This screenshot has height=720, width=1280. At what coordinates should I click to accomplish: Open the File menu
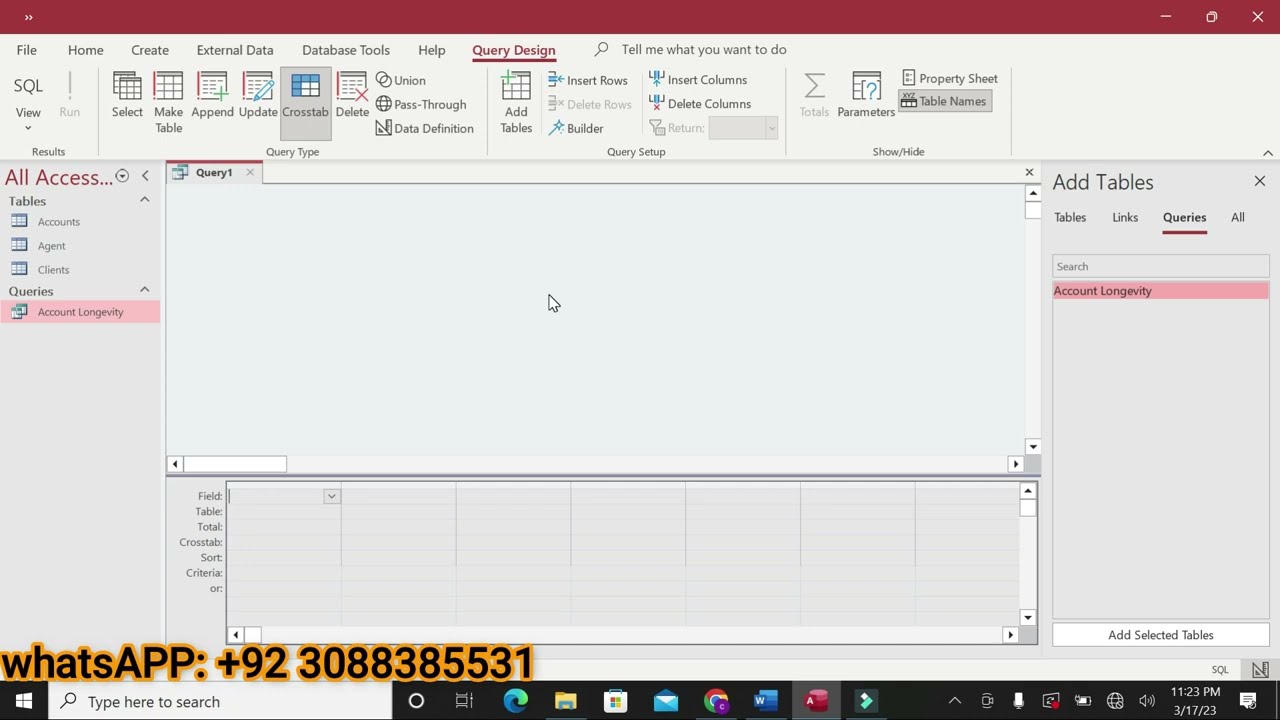[27, 50]
